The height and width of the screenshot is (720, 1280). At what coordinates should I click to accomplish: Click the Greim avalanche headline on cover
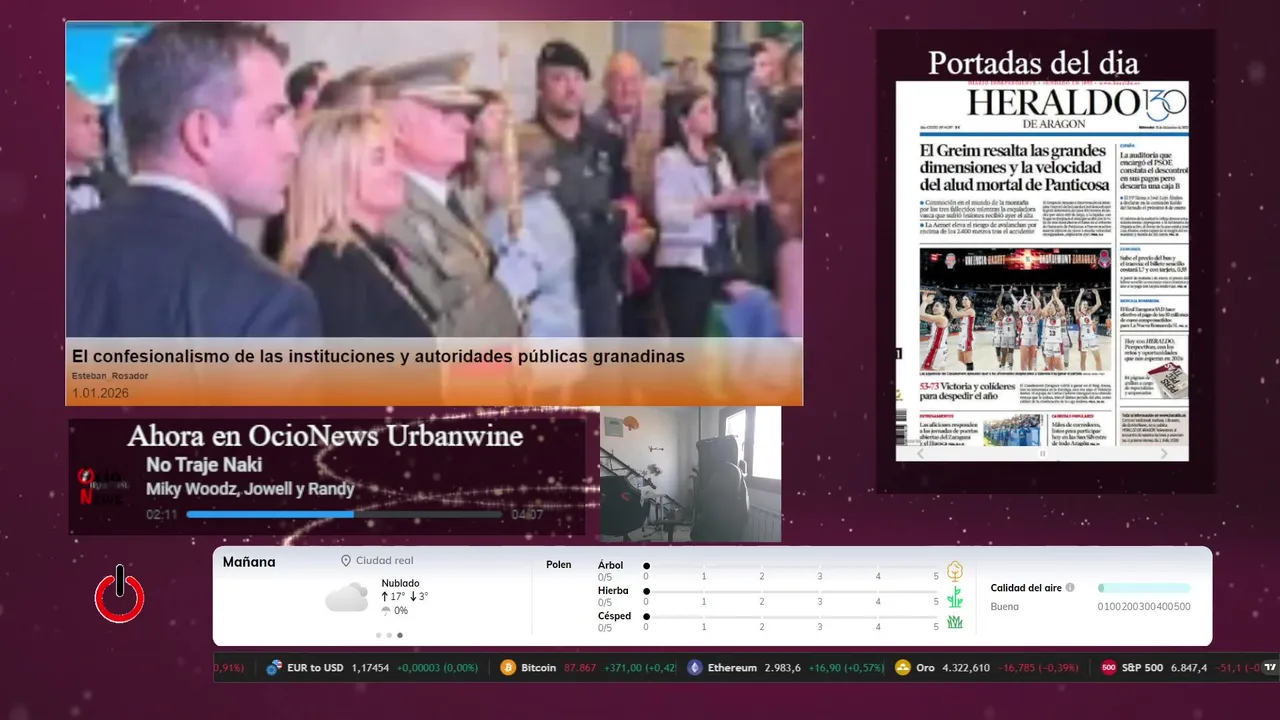pyautogui.click(x=1015, y=168)
